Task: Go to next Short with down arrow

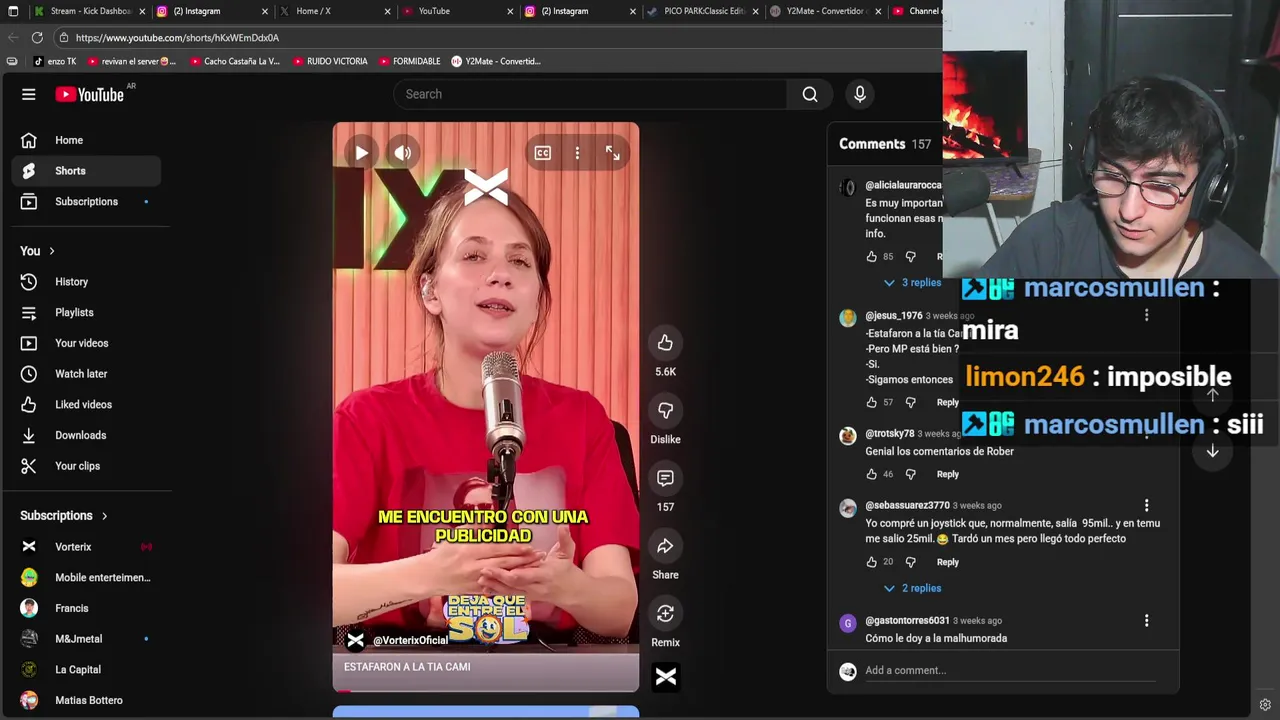Action: point(1212,451)
